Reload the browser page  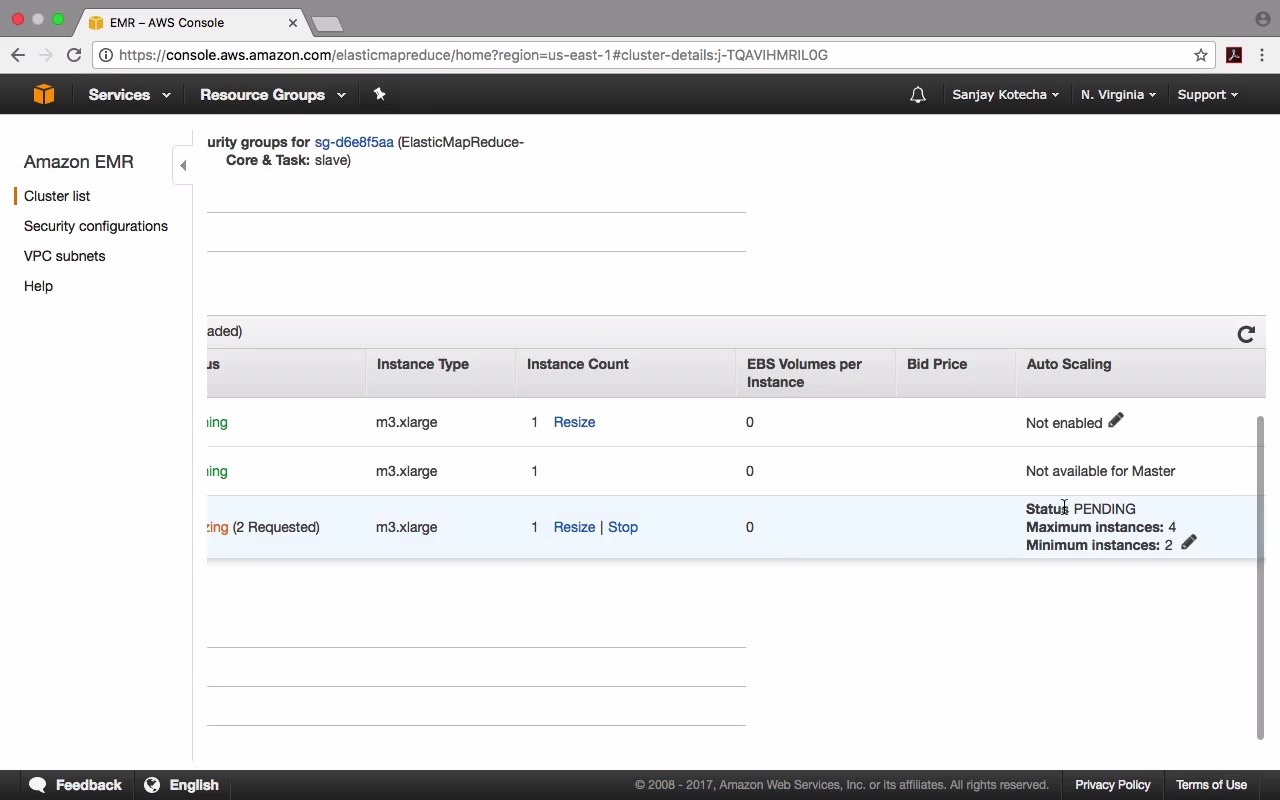click(x=74, y=55)
